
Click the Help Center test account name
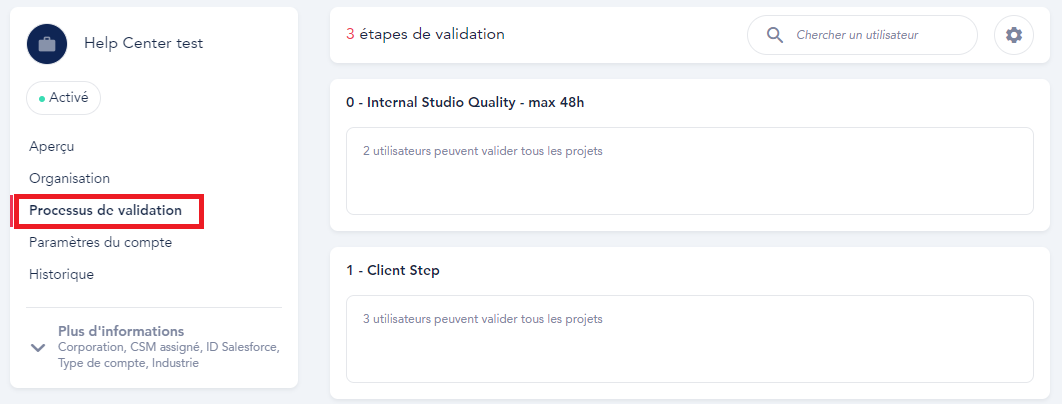(143, 43)
